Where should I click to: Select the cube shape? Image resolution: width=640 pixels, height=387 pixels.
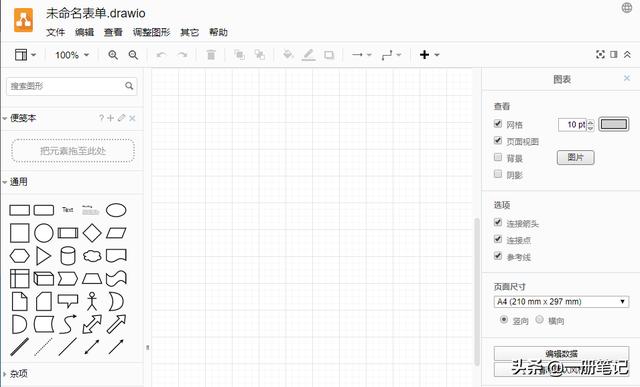(44, 279)
